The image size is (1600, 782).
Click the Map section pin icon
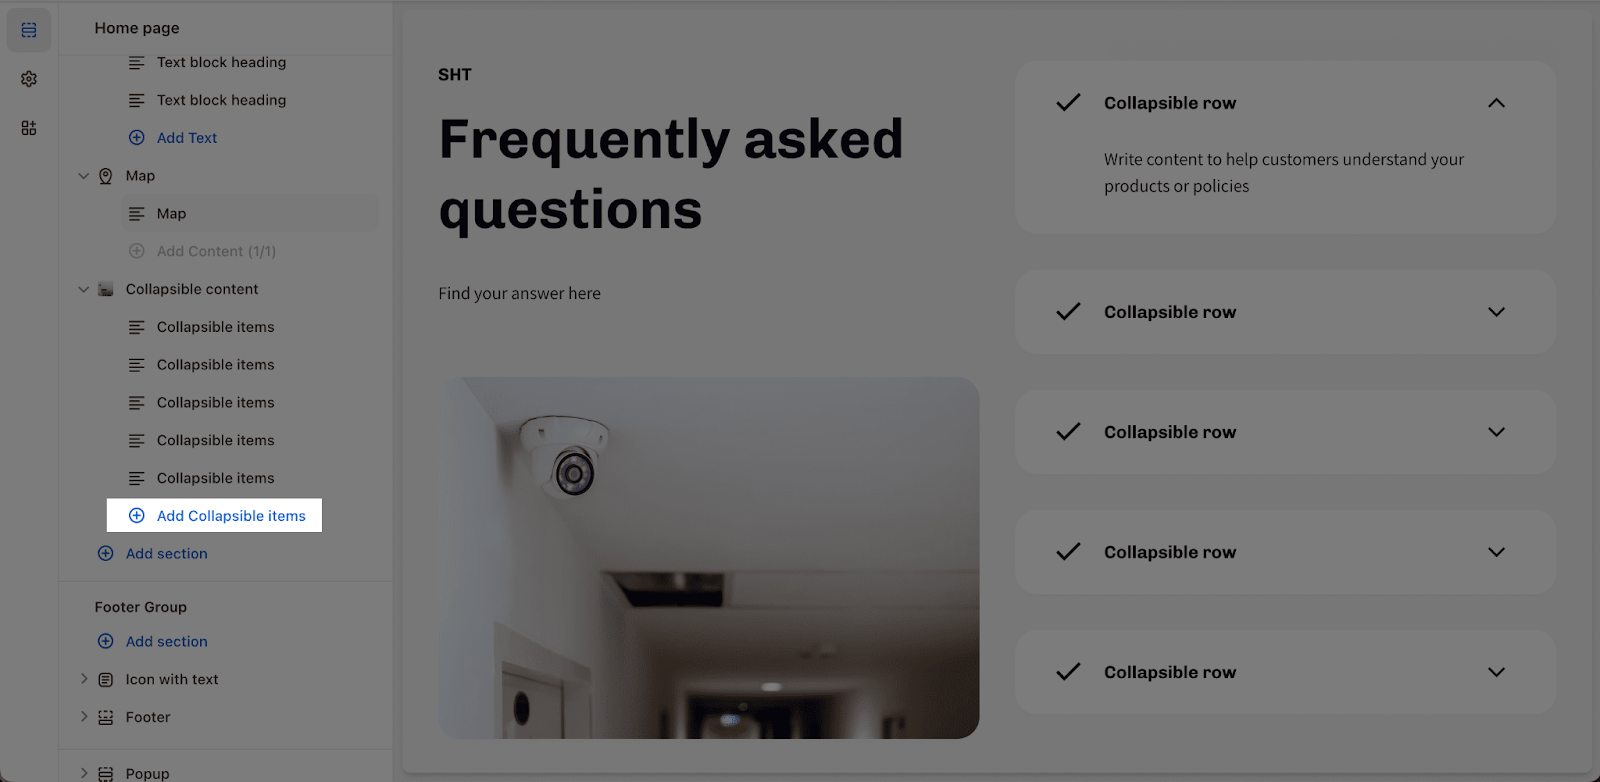click(106, 176)
